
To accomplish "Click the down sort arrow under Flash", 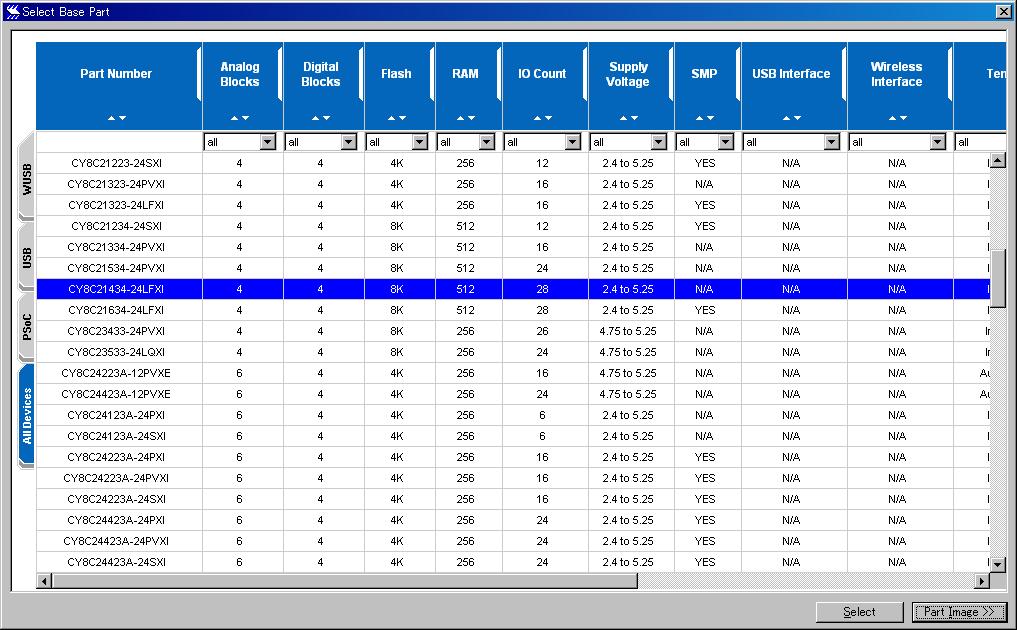I will pos(402,118).
